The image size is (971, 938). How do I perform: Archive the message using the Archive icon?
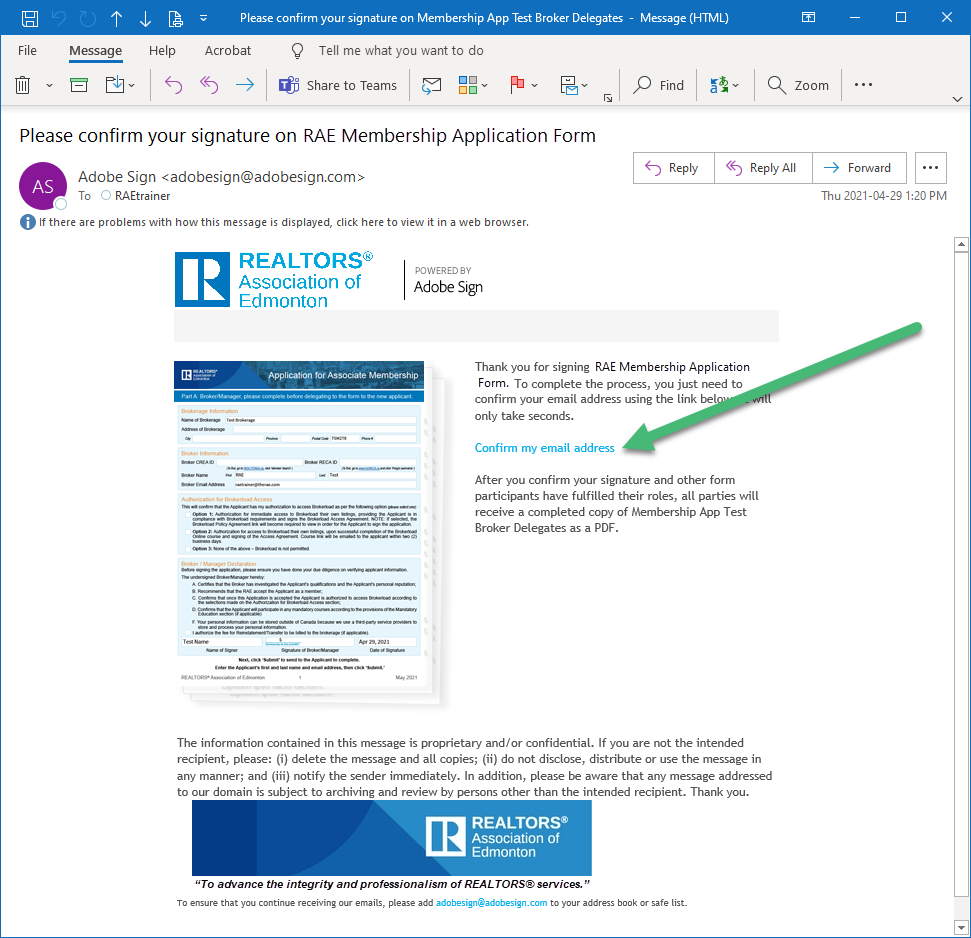click(79, 85)
